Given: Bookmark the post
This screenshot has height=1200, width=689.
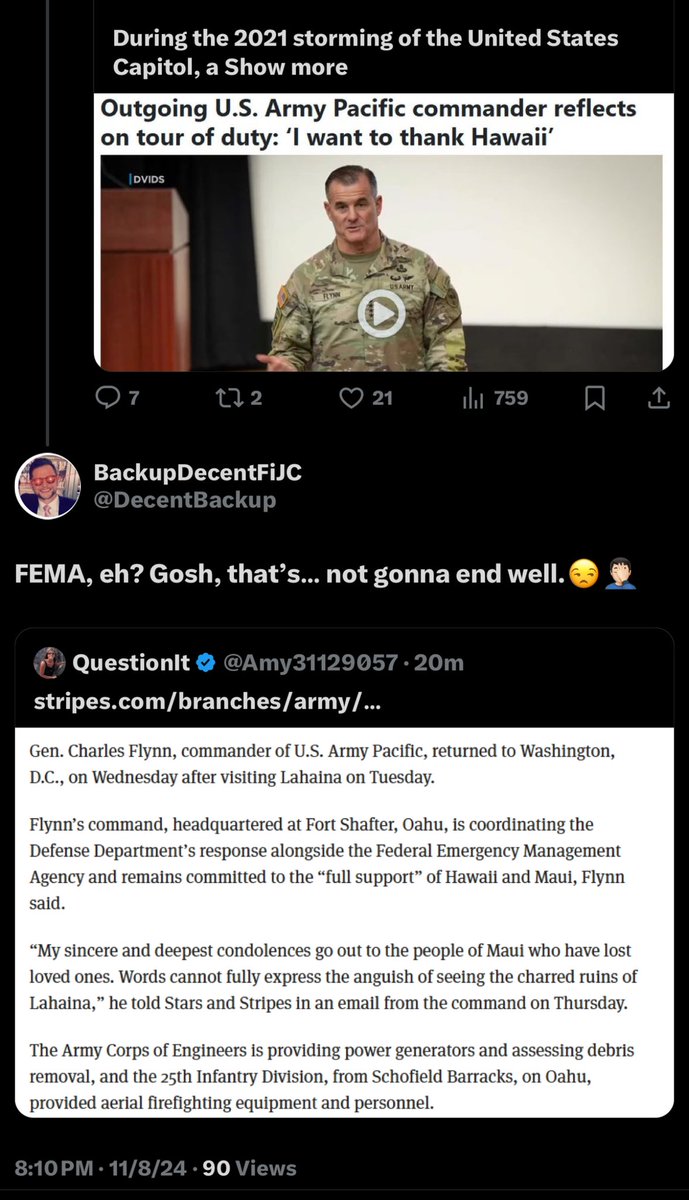Looking at the screenshot, I should click(594, 398).
